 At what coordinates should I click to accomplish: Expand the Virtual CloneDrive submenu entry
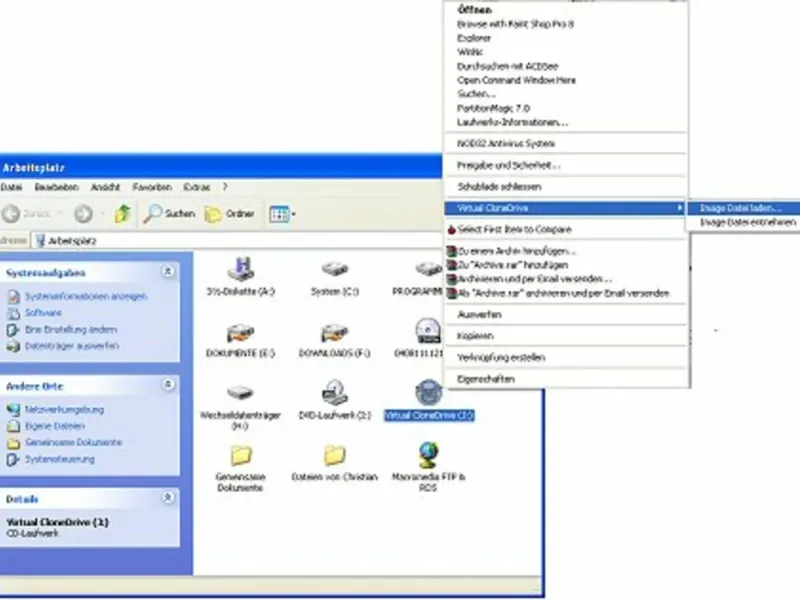565,208
